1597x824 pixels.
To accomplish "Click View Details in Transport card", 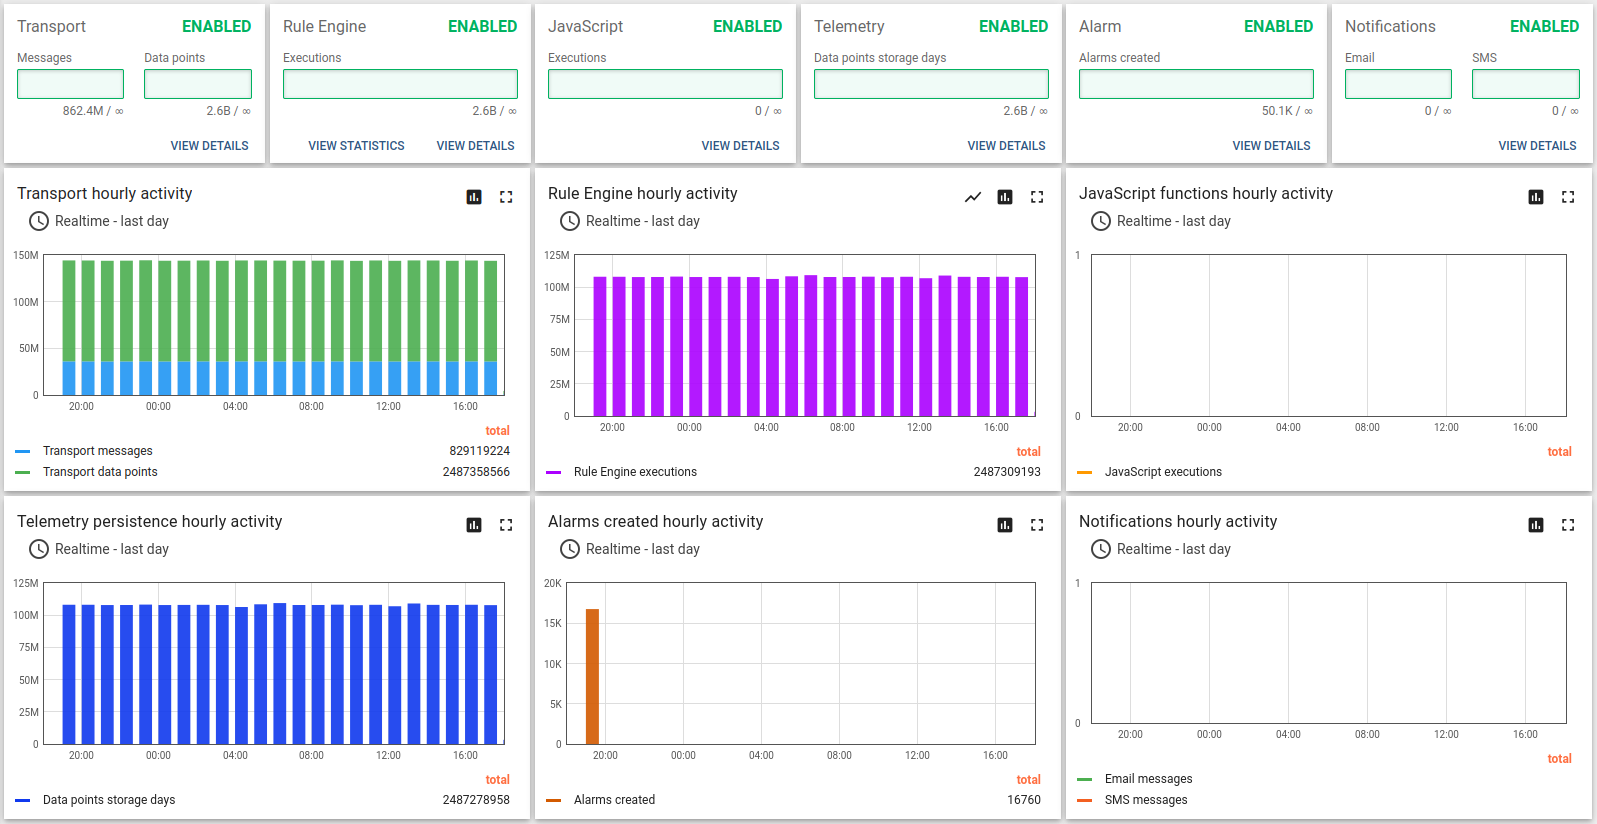I will point(209,146).
